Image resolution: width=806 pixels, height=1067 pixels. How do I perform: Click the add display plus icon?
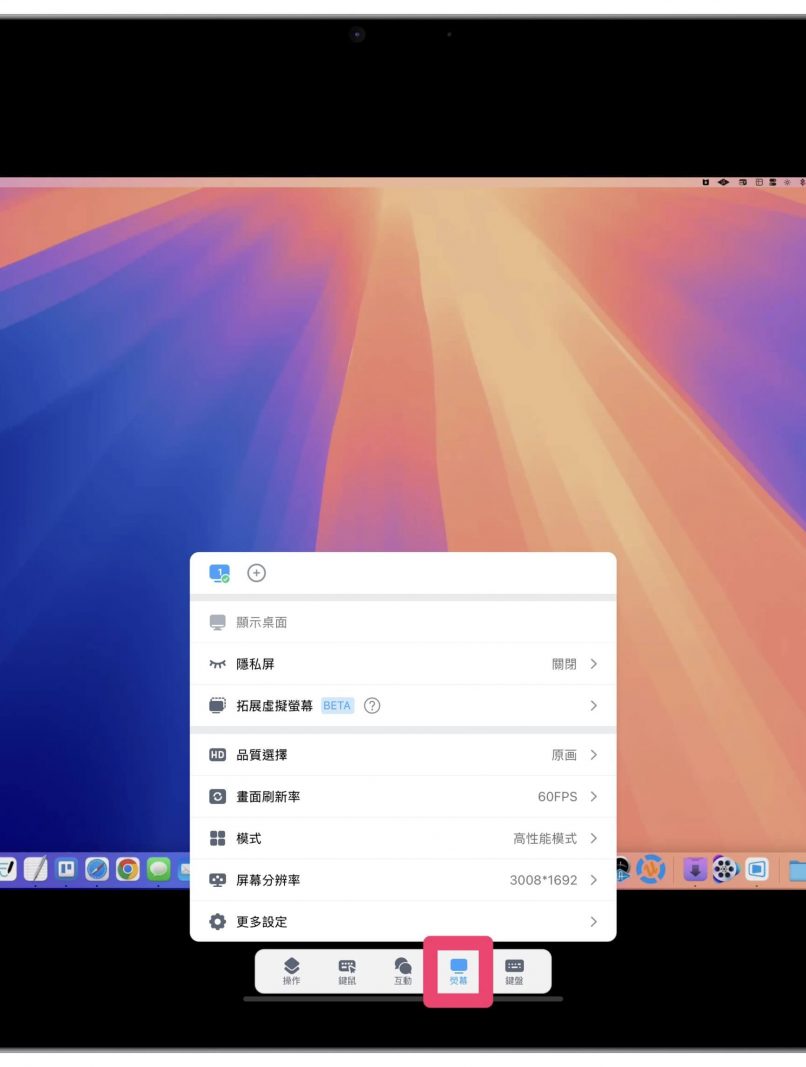(257, 573)
